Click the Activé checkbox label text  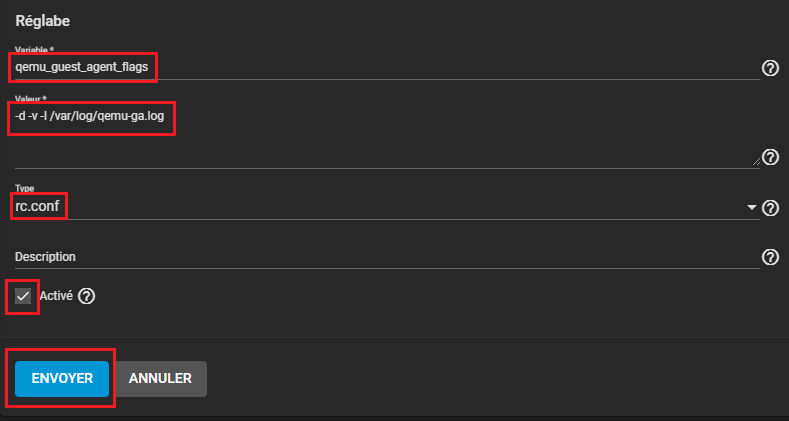pos(55,296)
